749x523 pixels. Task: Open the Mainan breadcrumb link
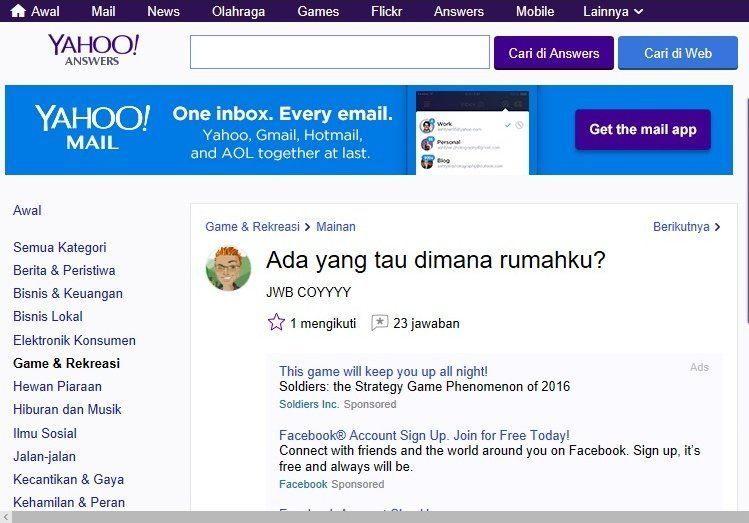click(336, 226)
